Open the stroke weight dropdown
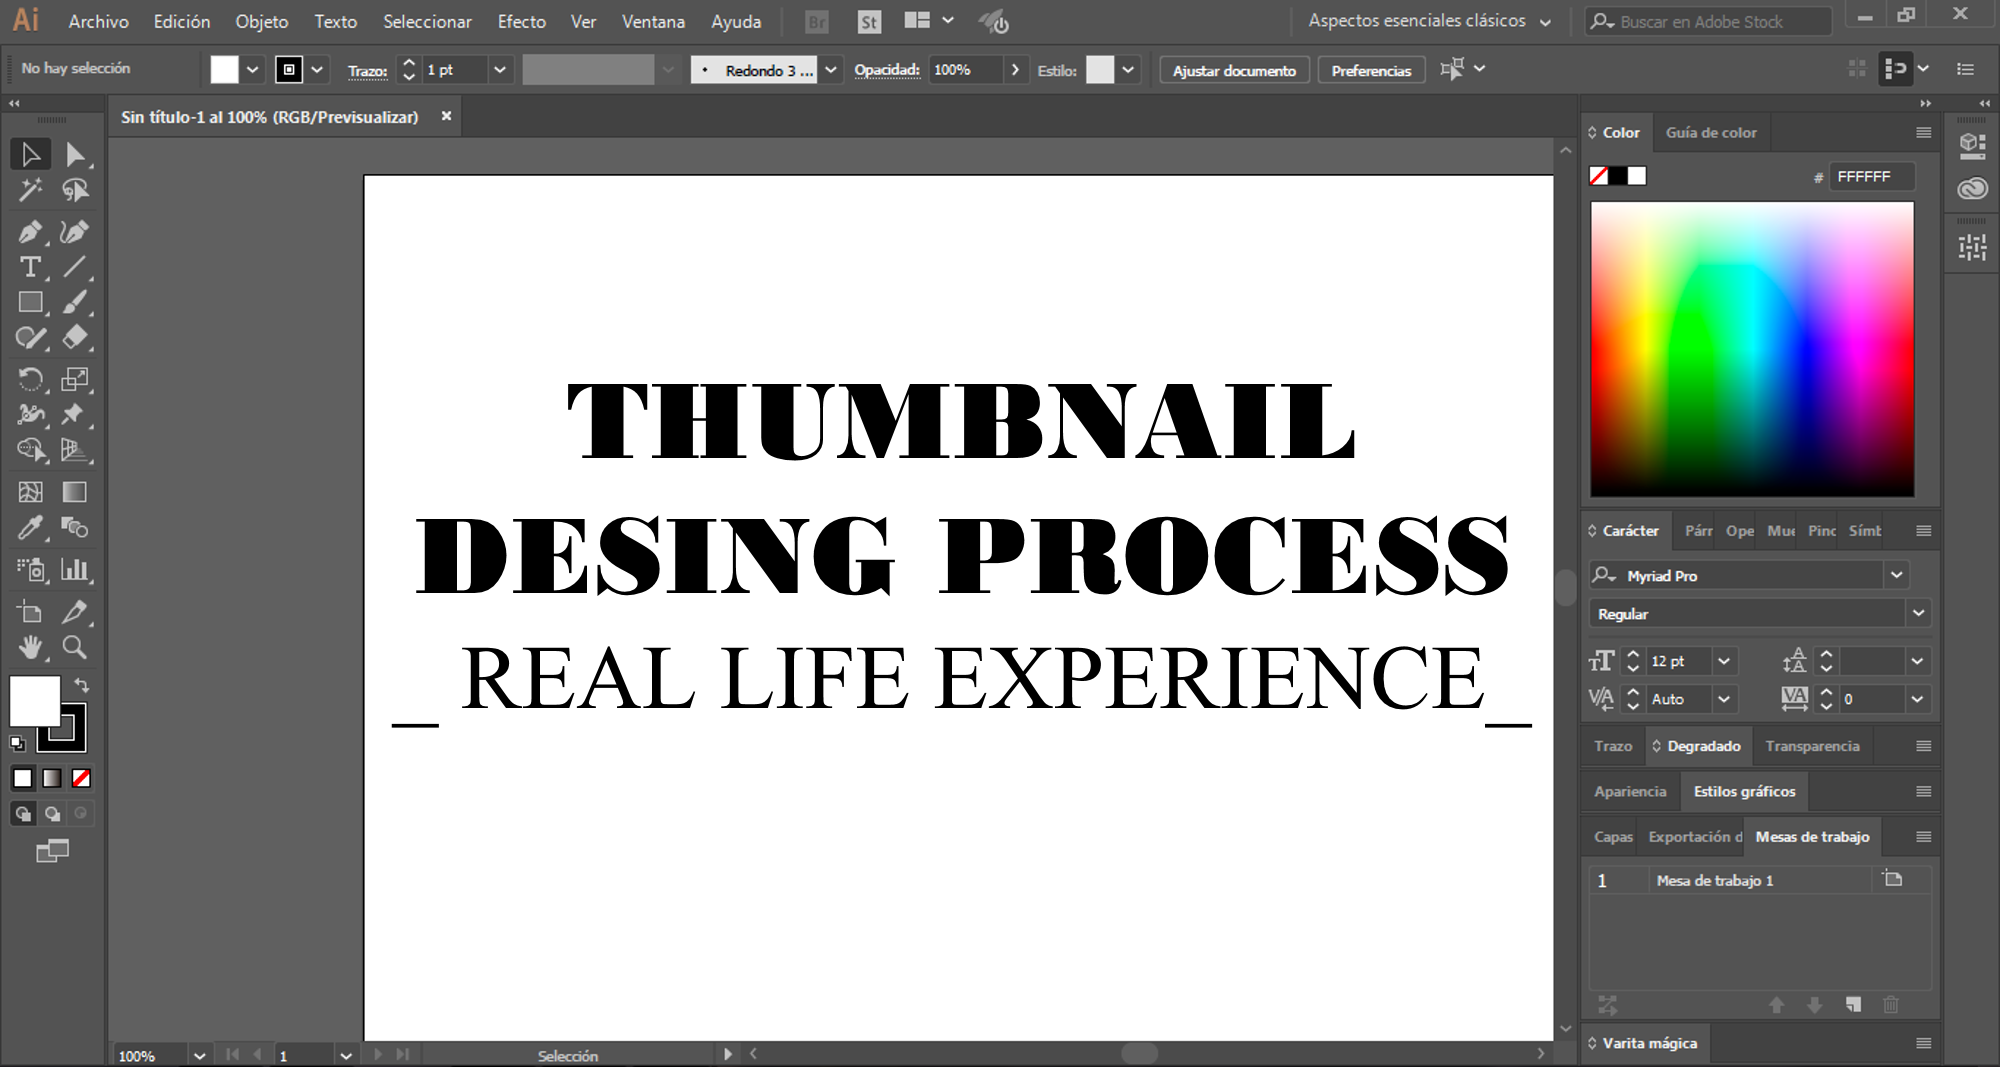 click(500, 70)
